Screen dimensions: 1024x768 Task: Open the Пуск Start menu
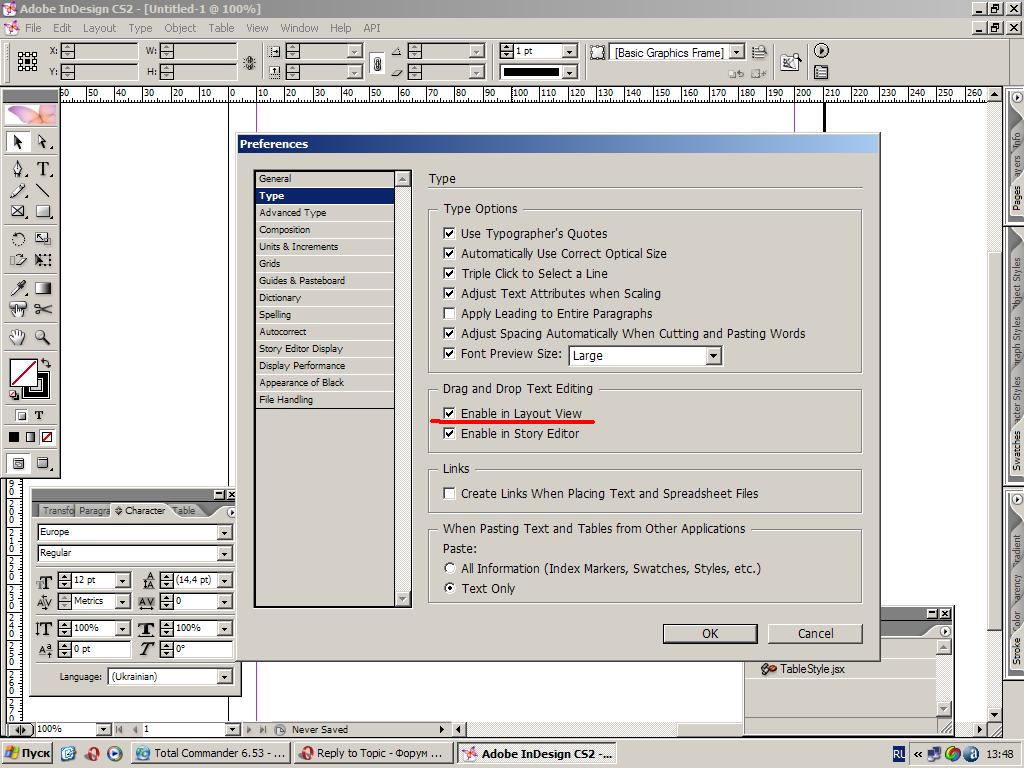click(27, 753)
